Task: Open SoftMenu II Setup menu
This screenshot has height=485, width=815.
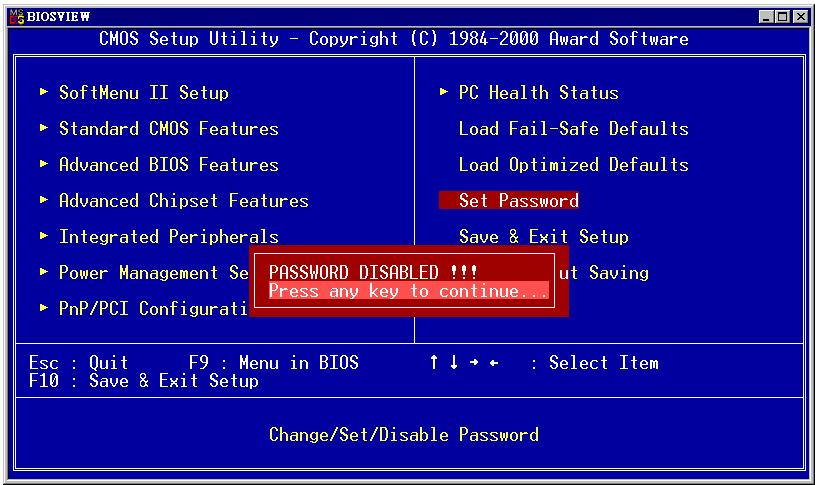Action: [x=144, y=93]
